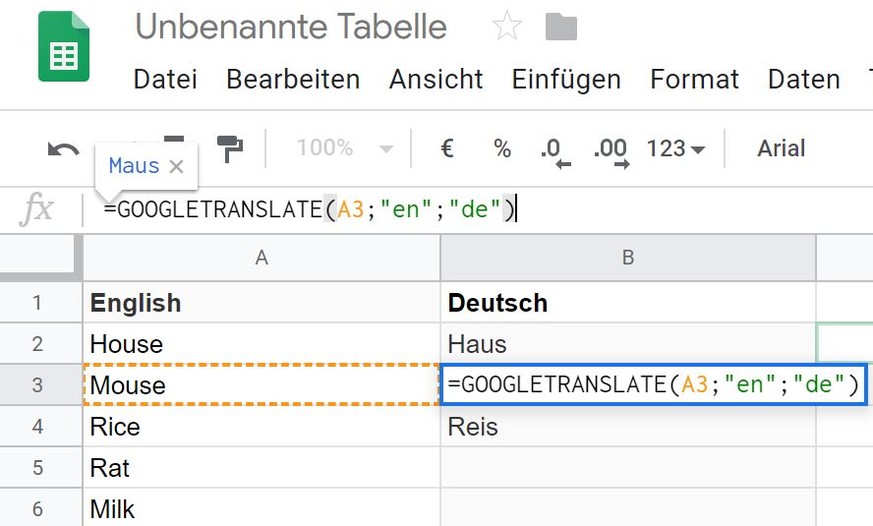Apply percent format to the cell
873x526 pixels.
[x=502, y=149]
